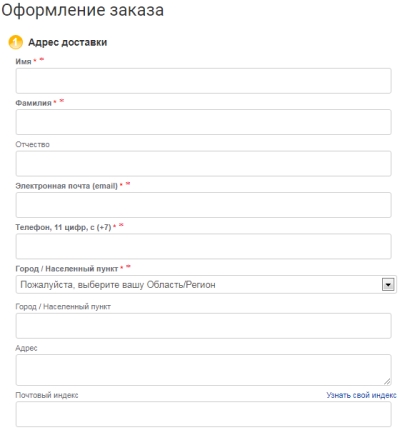
Task: Click the 'Электронная почта (email)' label
Action: 67,186
